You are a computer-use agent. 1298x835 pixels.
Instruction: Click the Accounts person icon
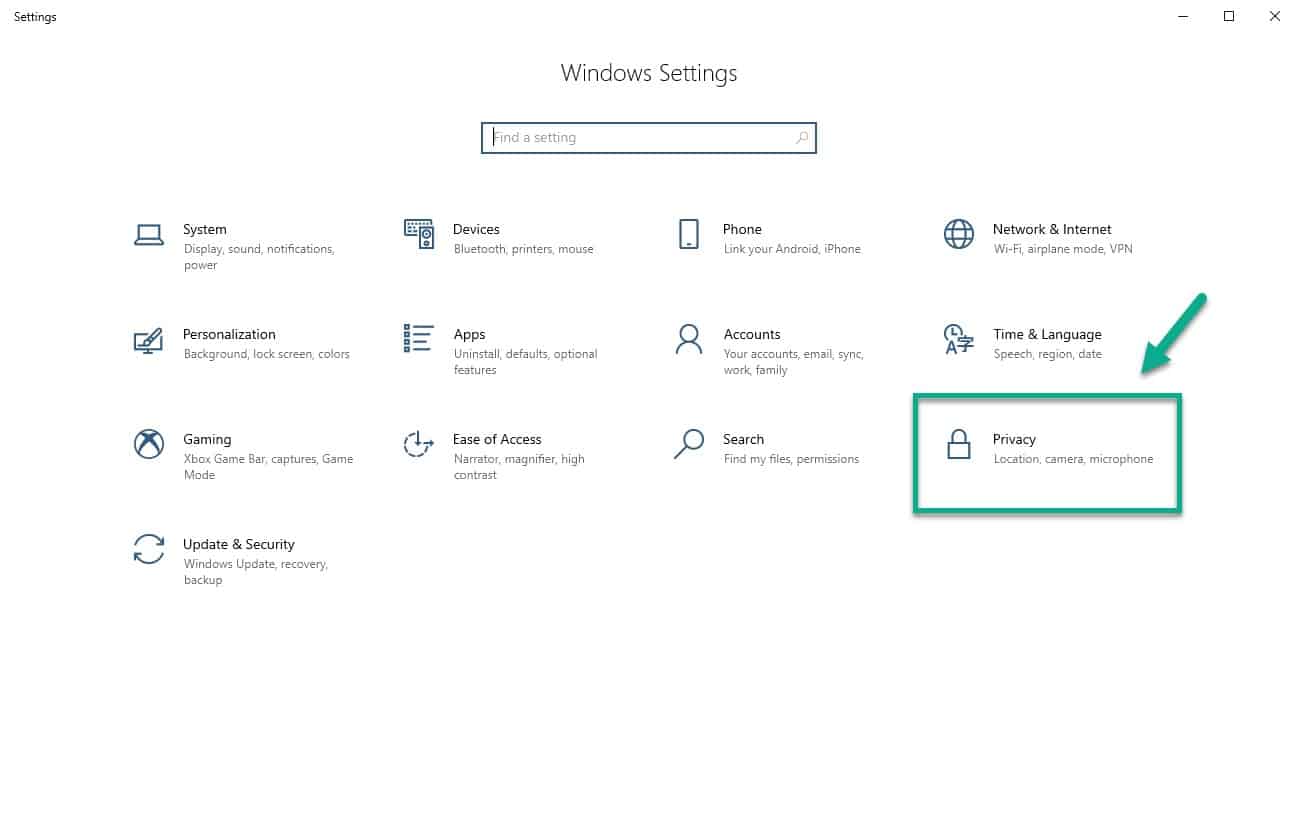689,339
